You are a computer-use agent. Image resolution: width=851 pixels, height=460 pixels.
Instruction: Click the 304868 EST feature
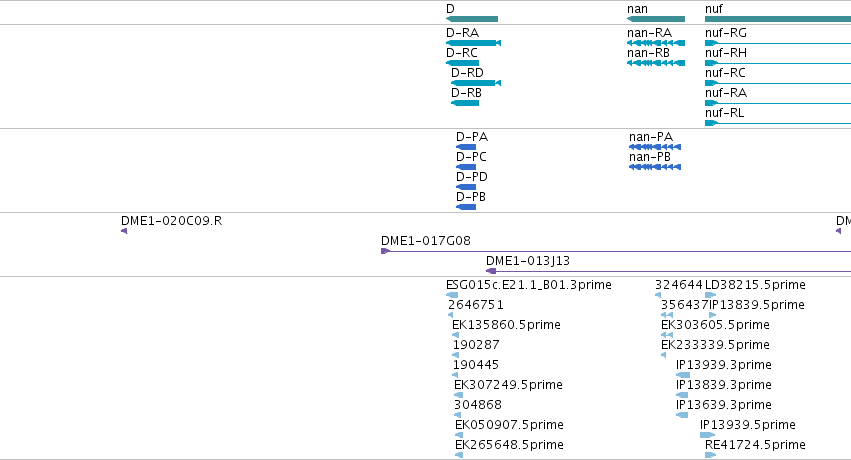[x=457, y=416]
